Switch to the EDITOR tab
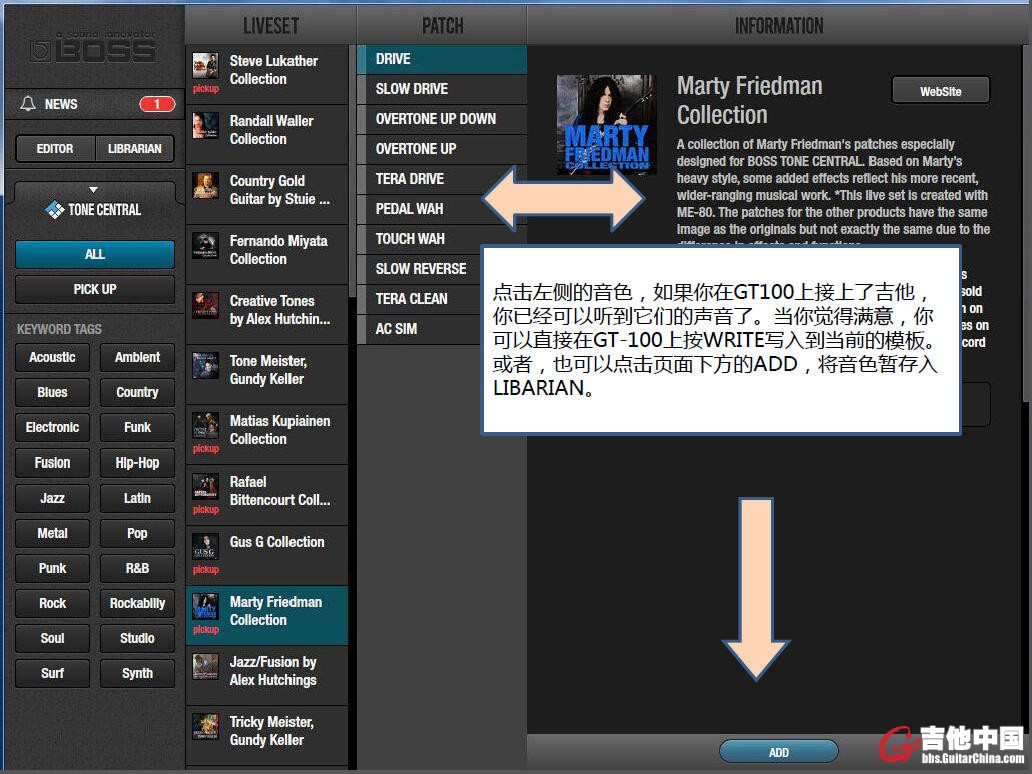The image size is (1032, 774). pyautogui.click(x=55, y=149)
